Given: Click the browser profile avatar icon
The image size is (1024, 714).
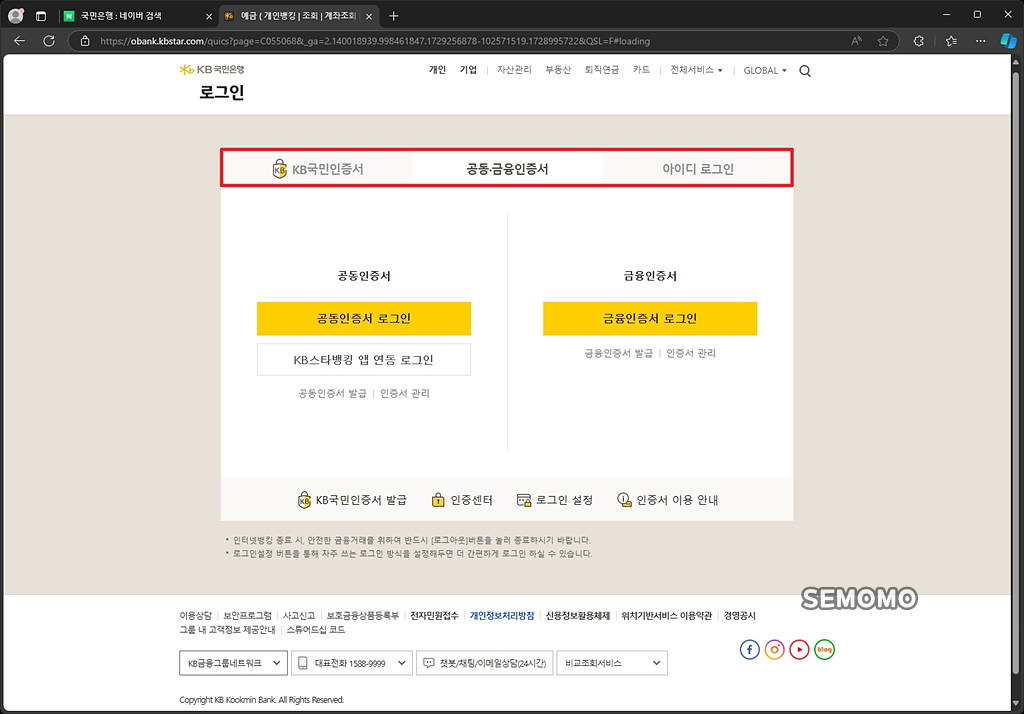Looking at the screenshot, I should tap(16, 16).
